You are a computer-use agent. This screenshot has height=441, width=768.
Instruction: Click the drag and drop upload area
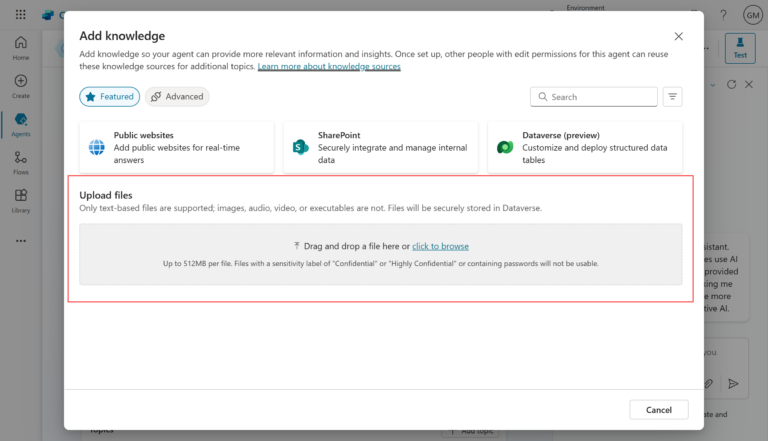[381, 254]
